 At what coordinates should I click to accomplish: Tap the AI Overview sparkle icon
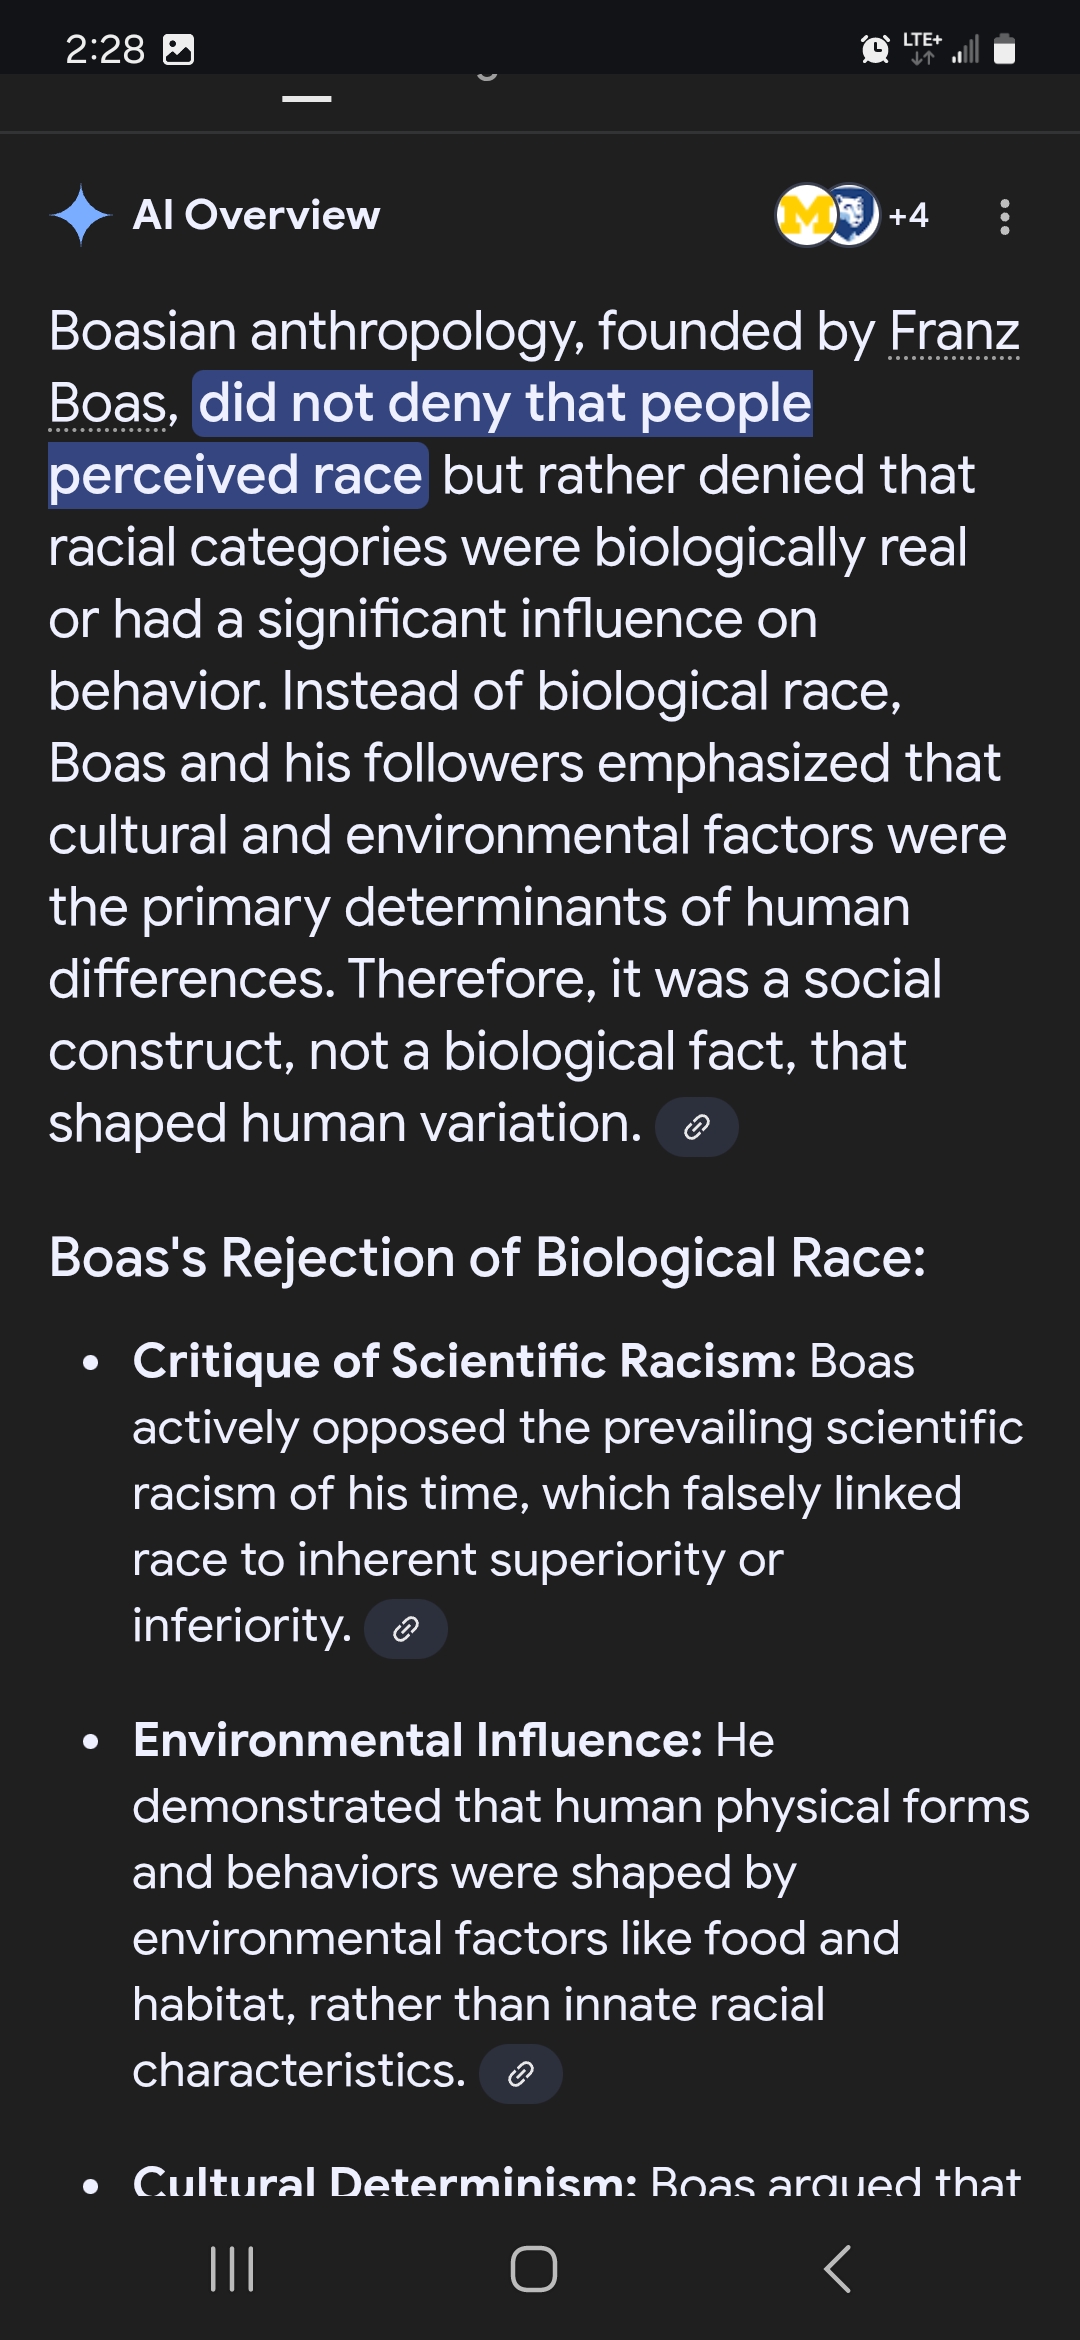(81, 215)
